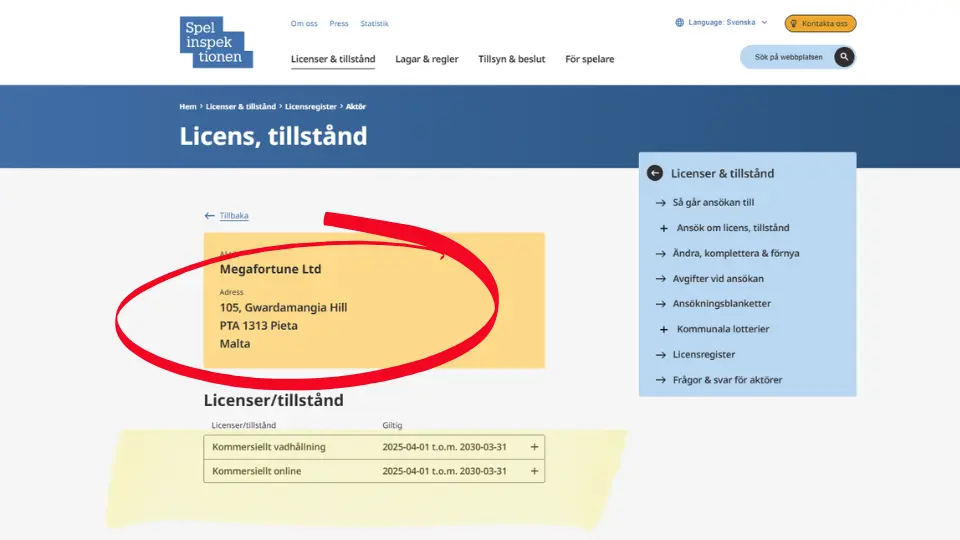Open Licensregister sidebar link
The height and width of the screenshot is (540, 960).
tap(704, 354)
